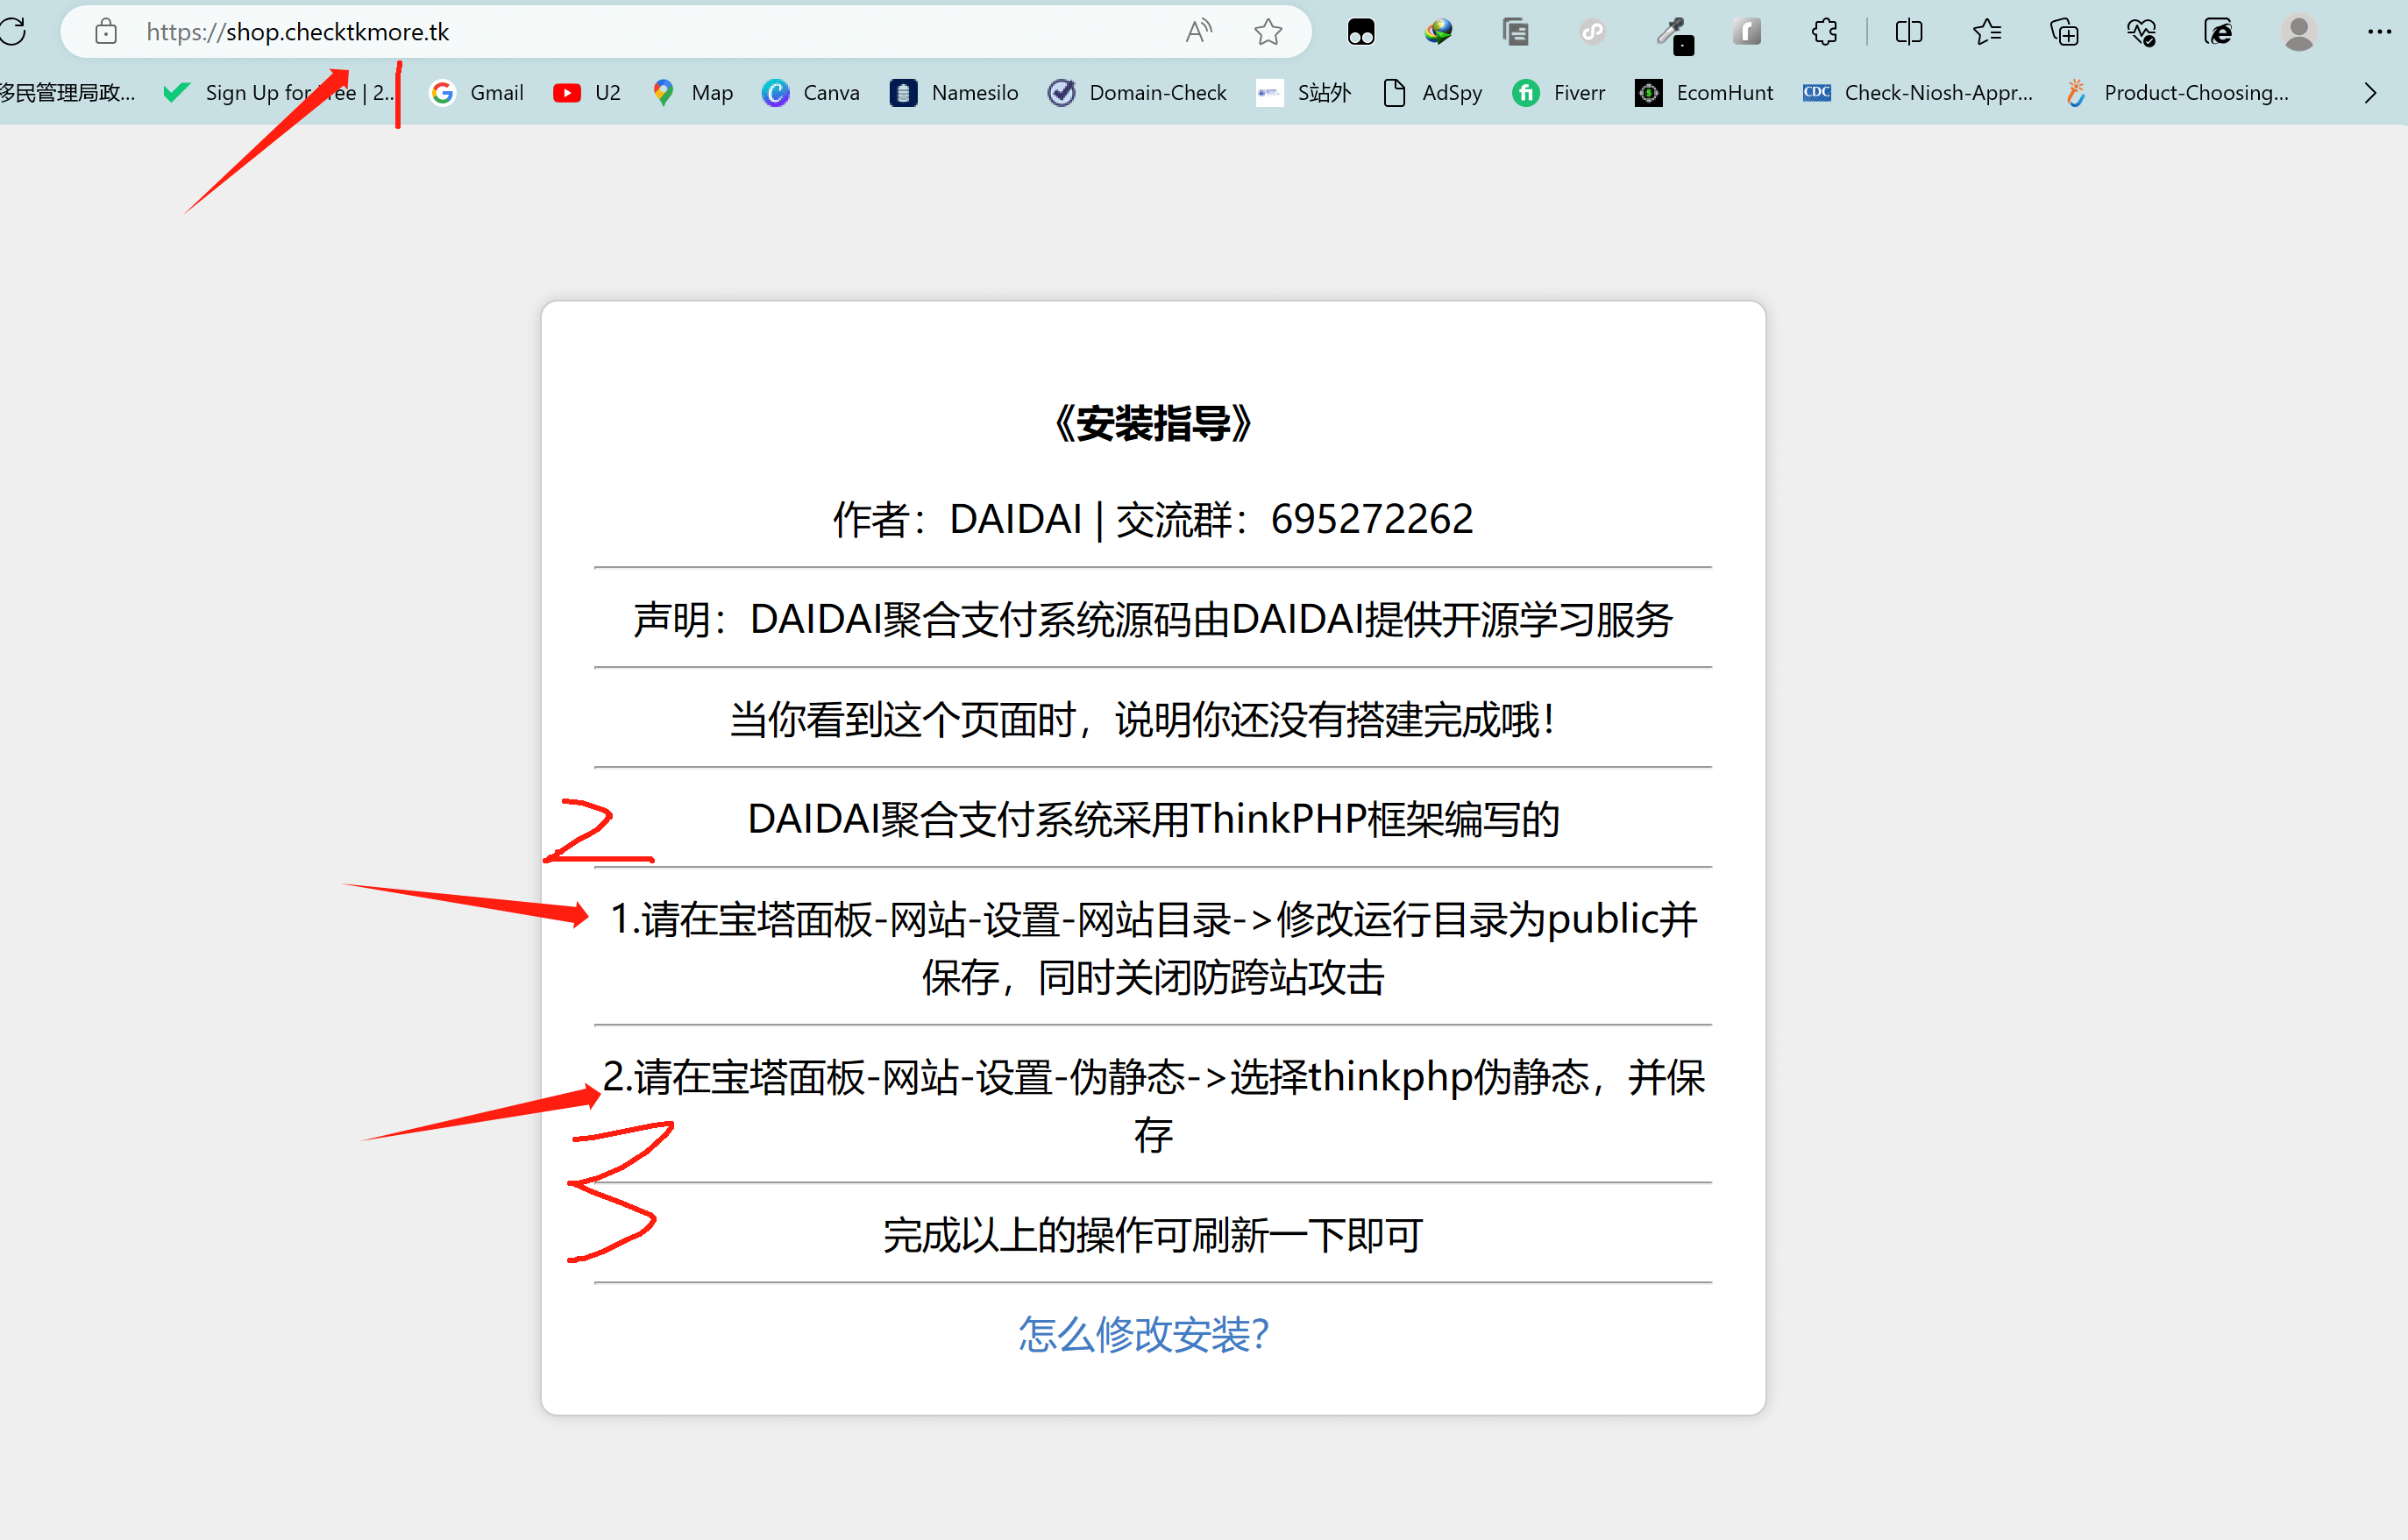The height and width of the screenshot is (1540, 2408).
Task: Click the 声明 DAIDAI聚合支付系统源码 statement line
Action: click(1153, 619)
